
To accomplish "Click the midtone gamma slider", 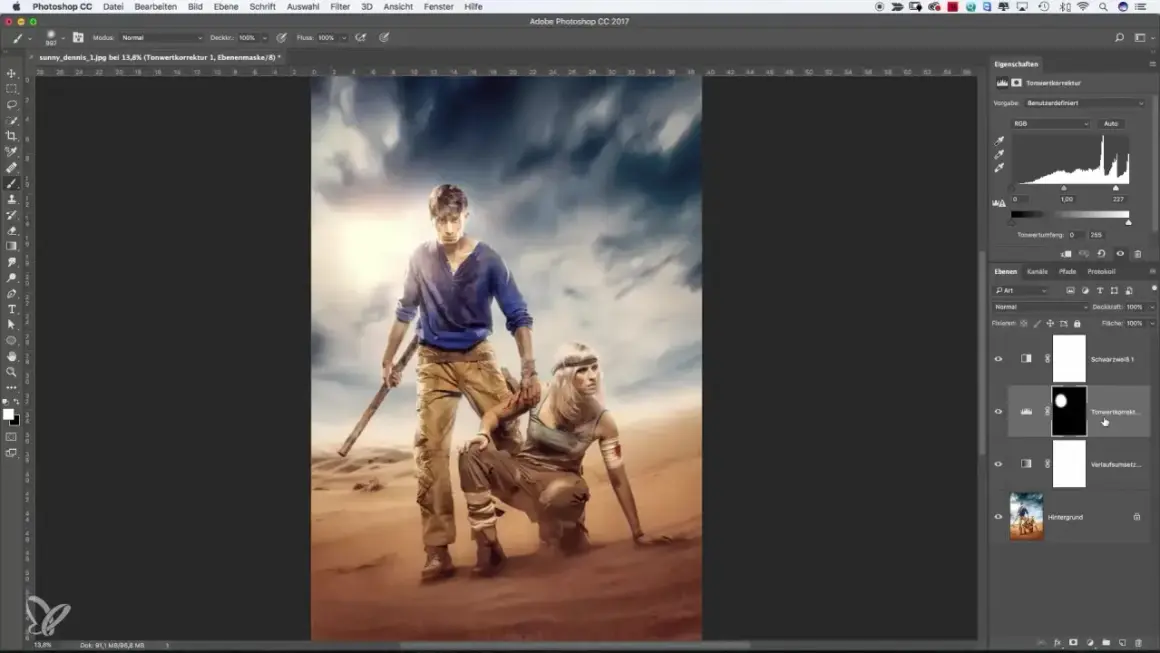I will [x=1064, y=189].
